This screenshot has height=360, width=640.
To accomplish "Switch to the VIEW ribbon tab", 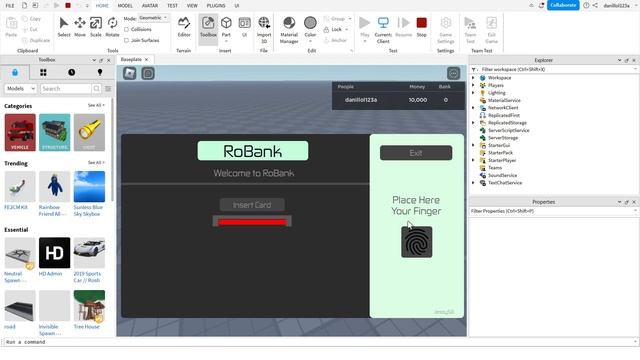I will click(192, 6).
